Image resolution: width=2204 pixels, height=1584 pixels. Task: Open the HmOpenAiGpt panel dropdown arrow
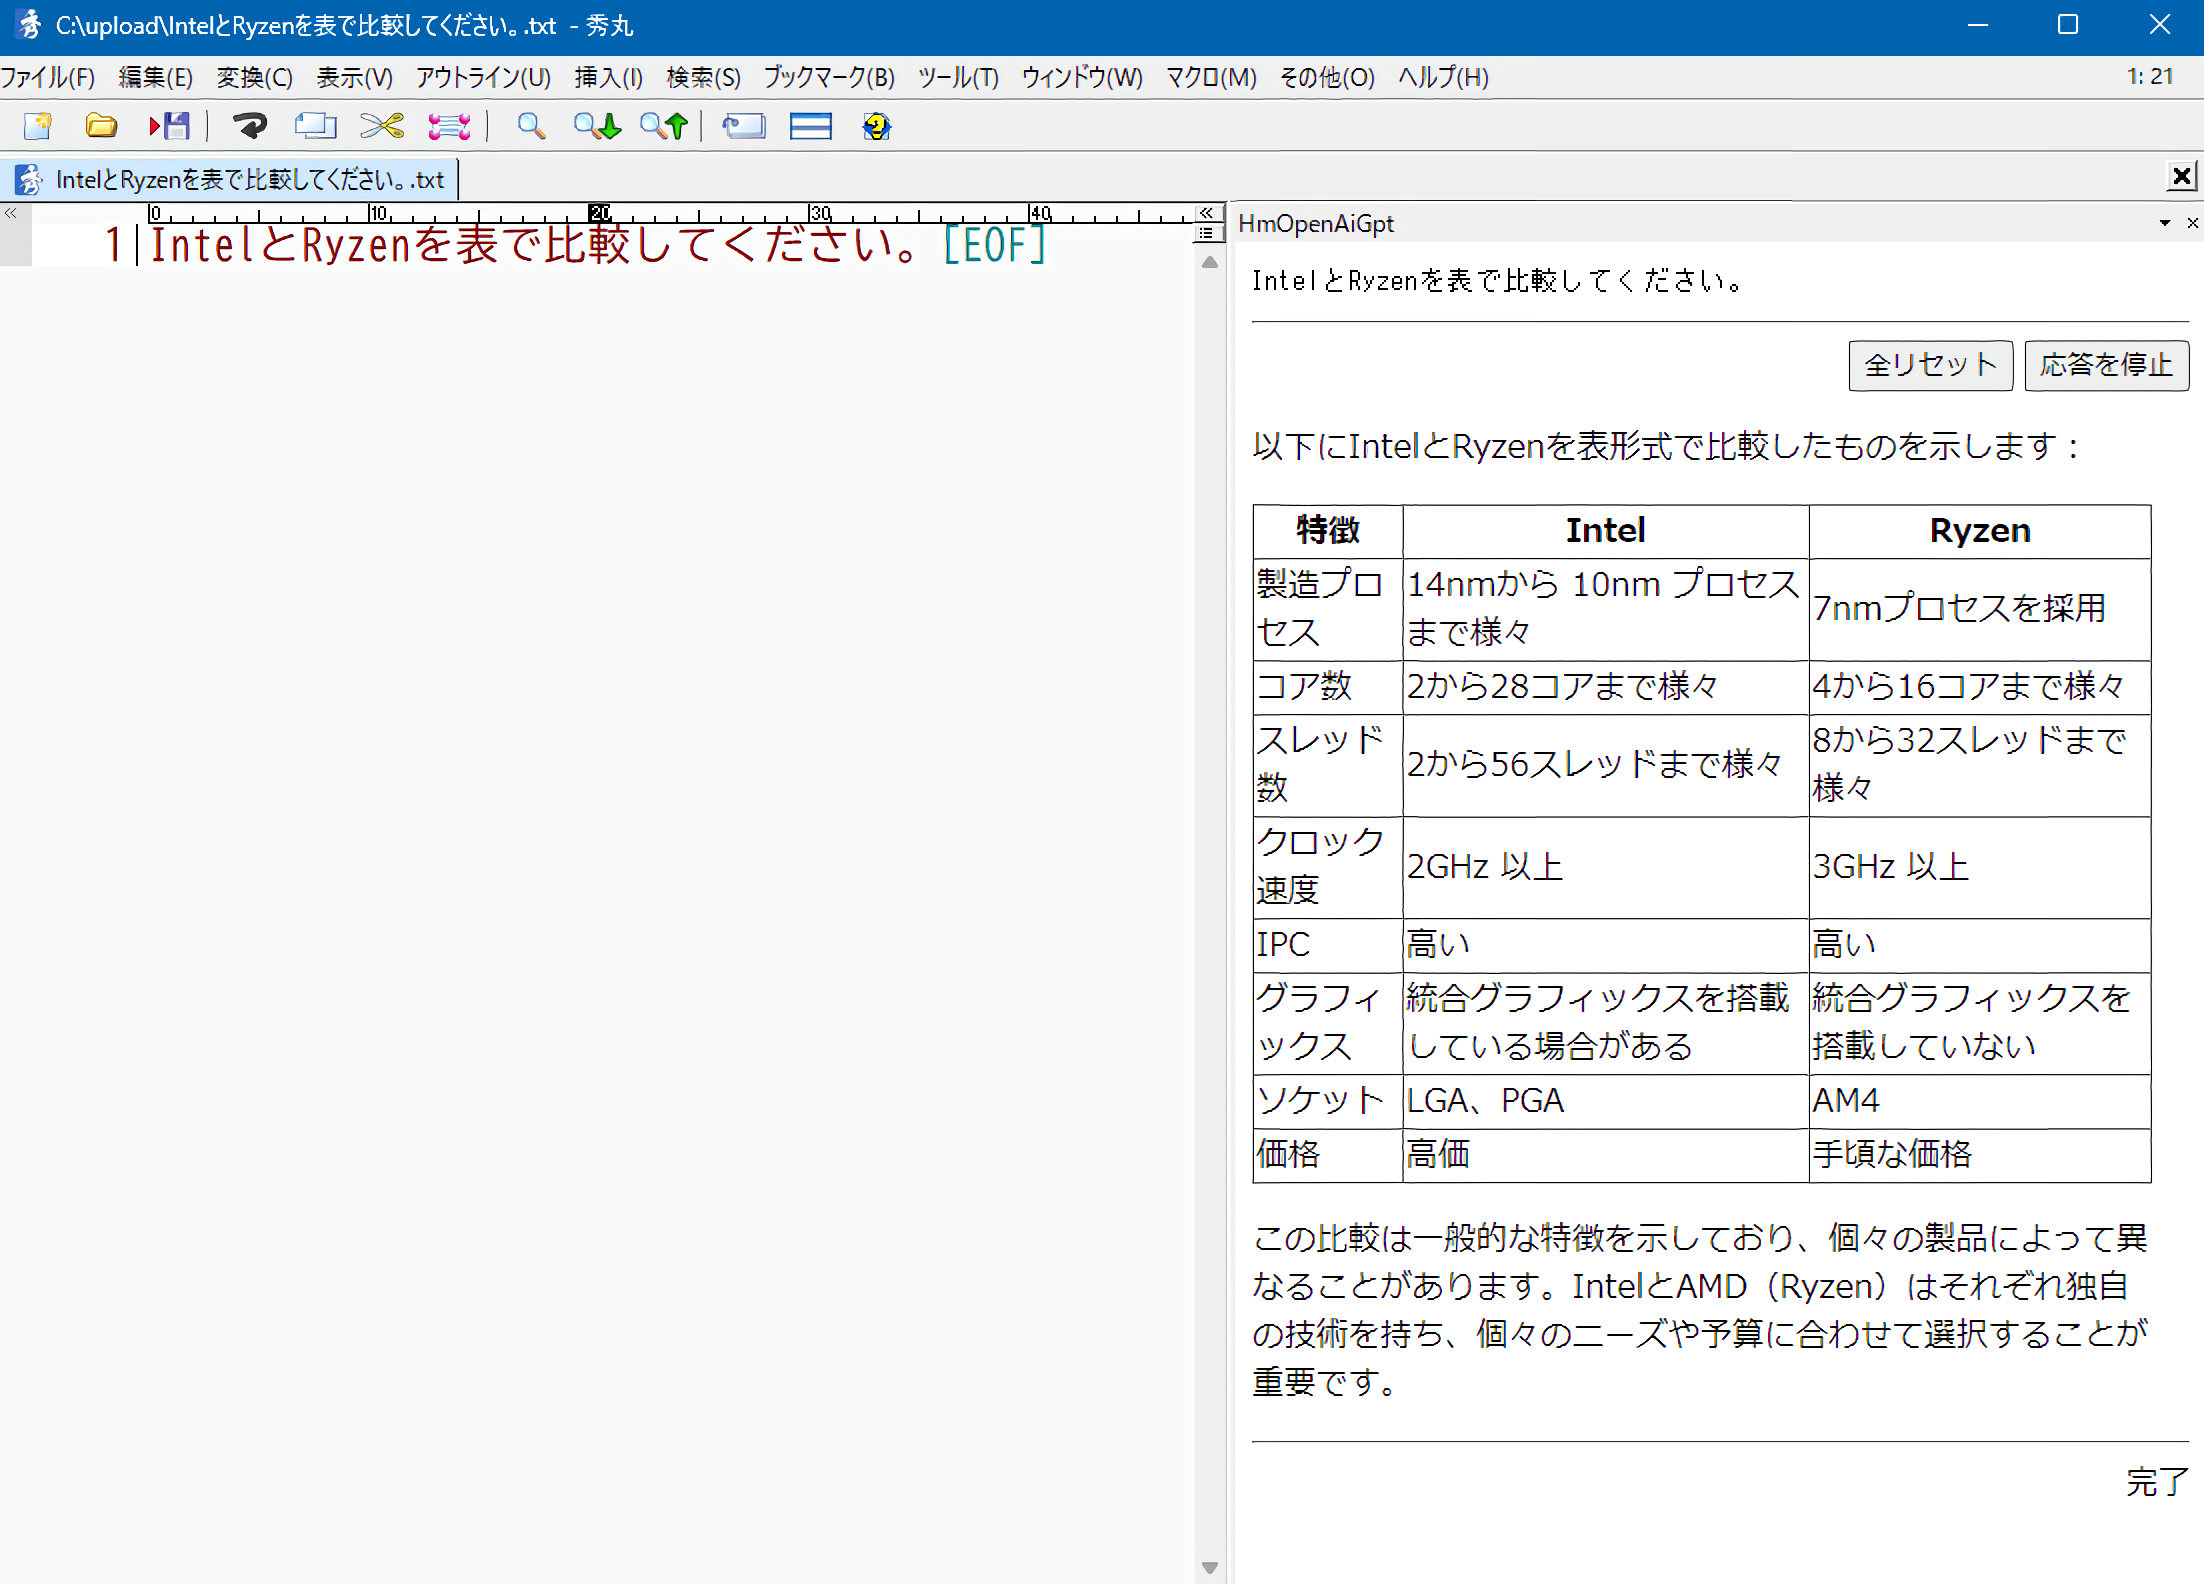click(2164, 223)
